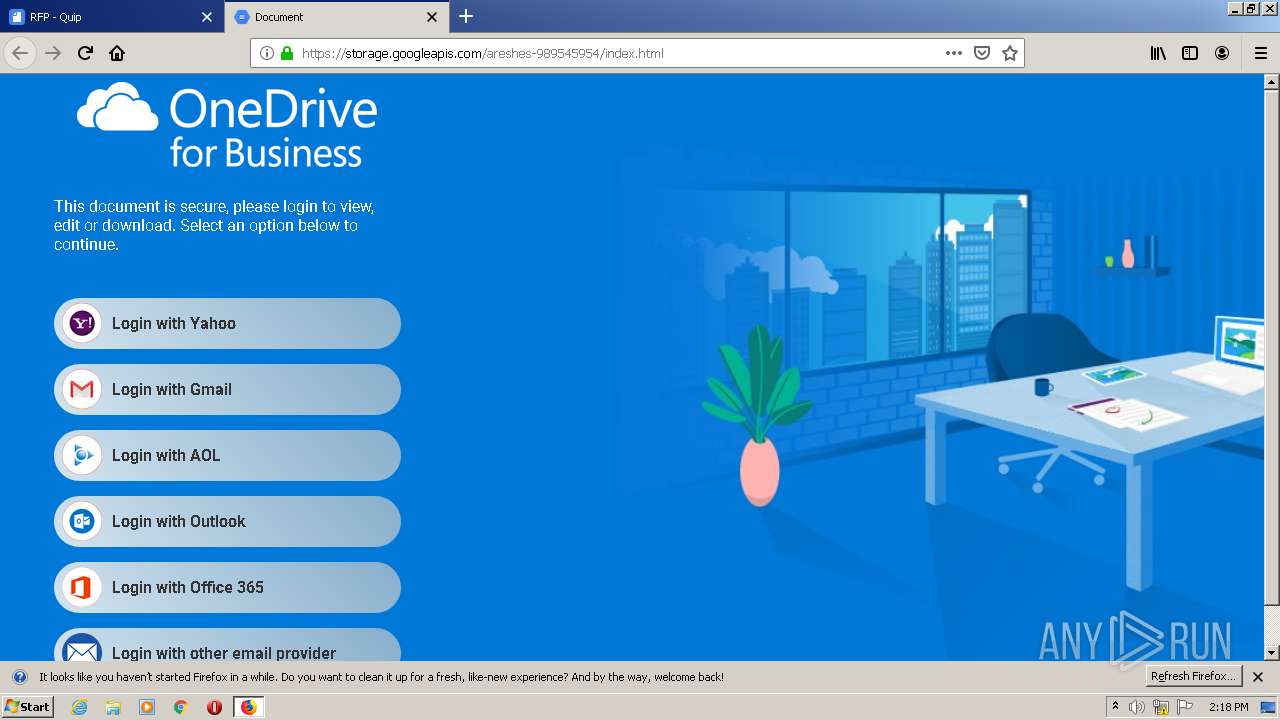Choose Login with Yahoo
This screenshot has width=1280, height=720.
[227, 324]
